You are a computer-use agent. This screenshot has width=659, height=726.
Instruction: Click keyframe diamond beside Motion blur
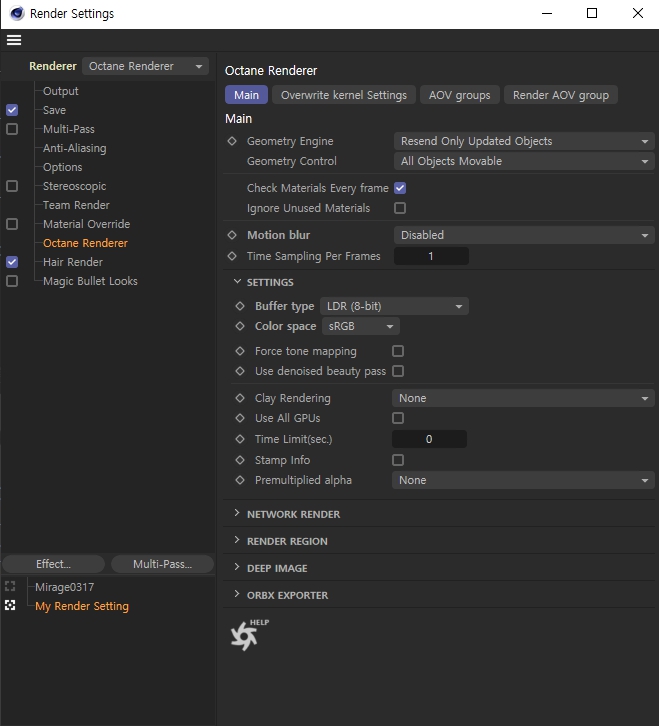(232, 235)
